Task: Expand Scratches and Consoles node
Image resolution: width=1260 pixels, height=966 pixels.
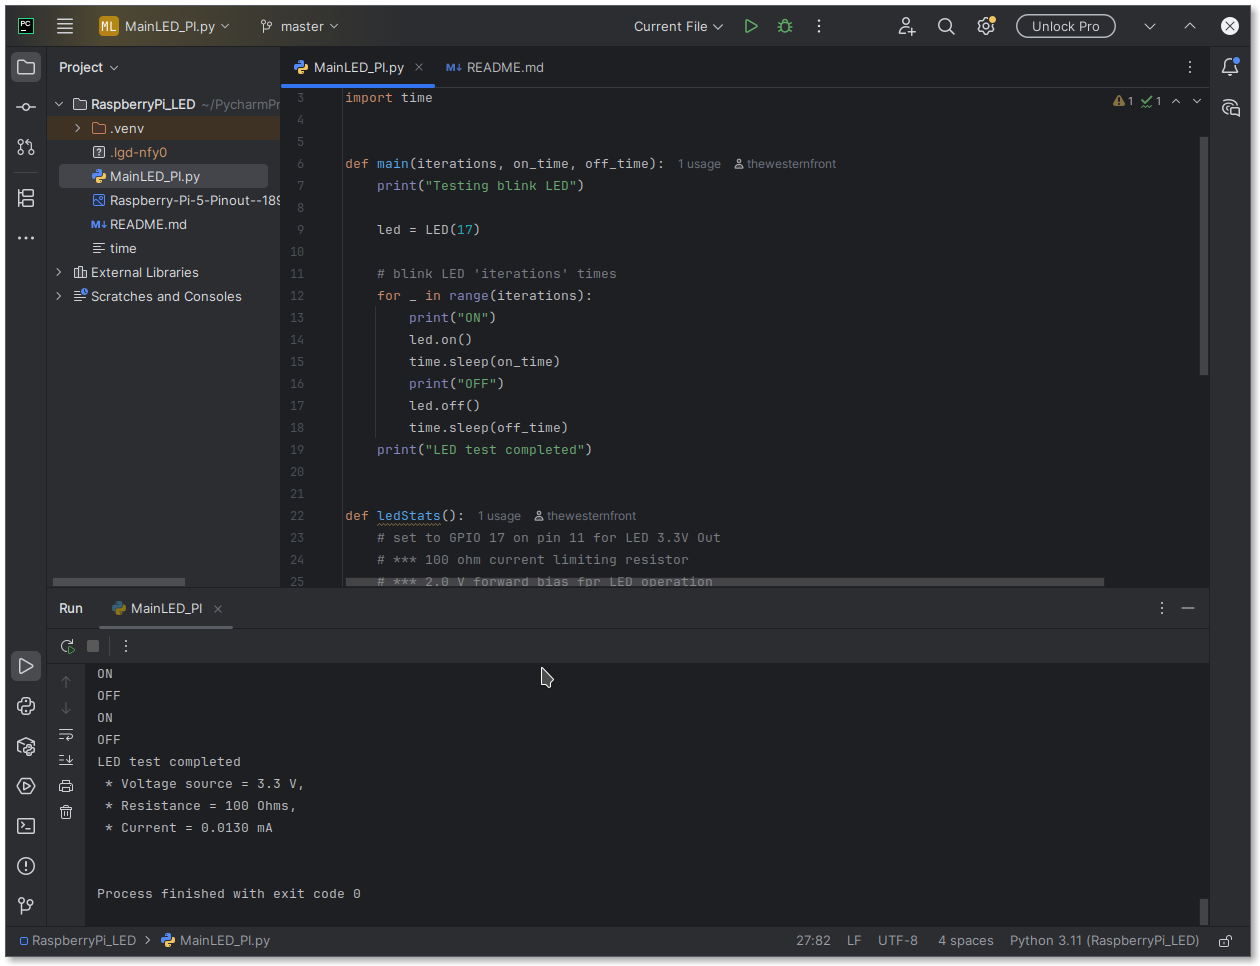Action: tap(59, 296)
